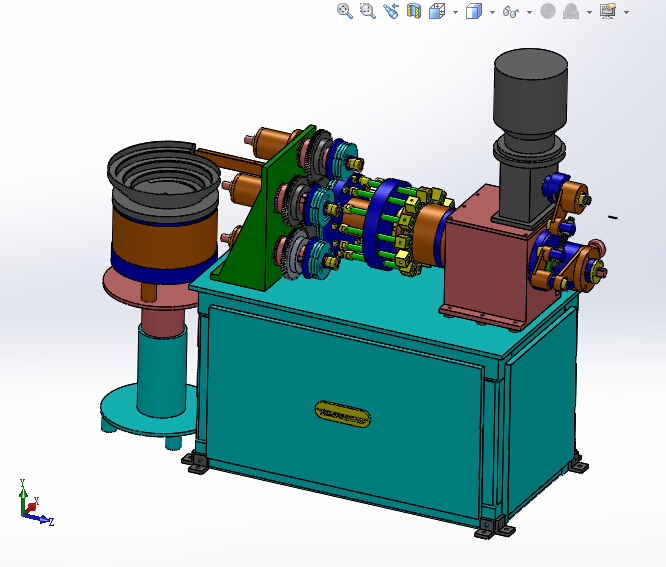Select the red X axis of the triad
Image resolution: width=666 pixels, height=567 pixels.
coord(33,505)
